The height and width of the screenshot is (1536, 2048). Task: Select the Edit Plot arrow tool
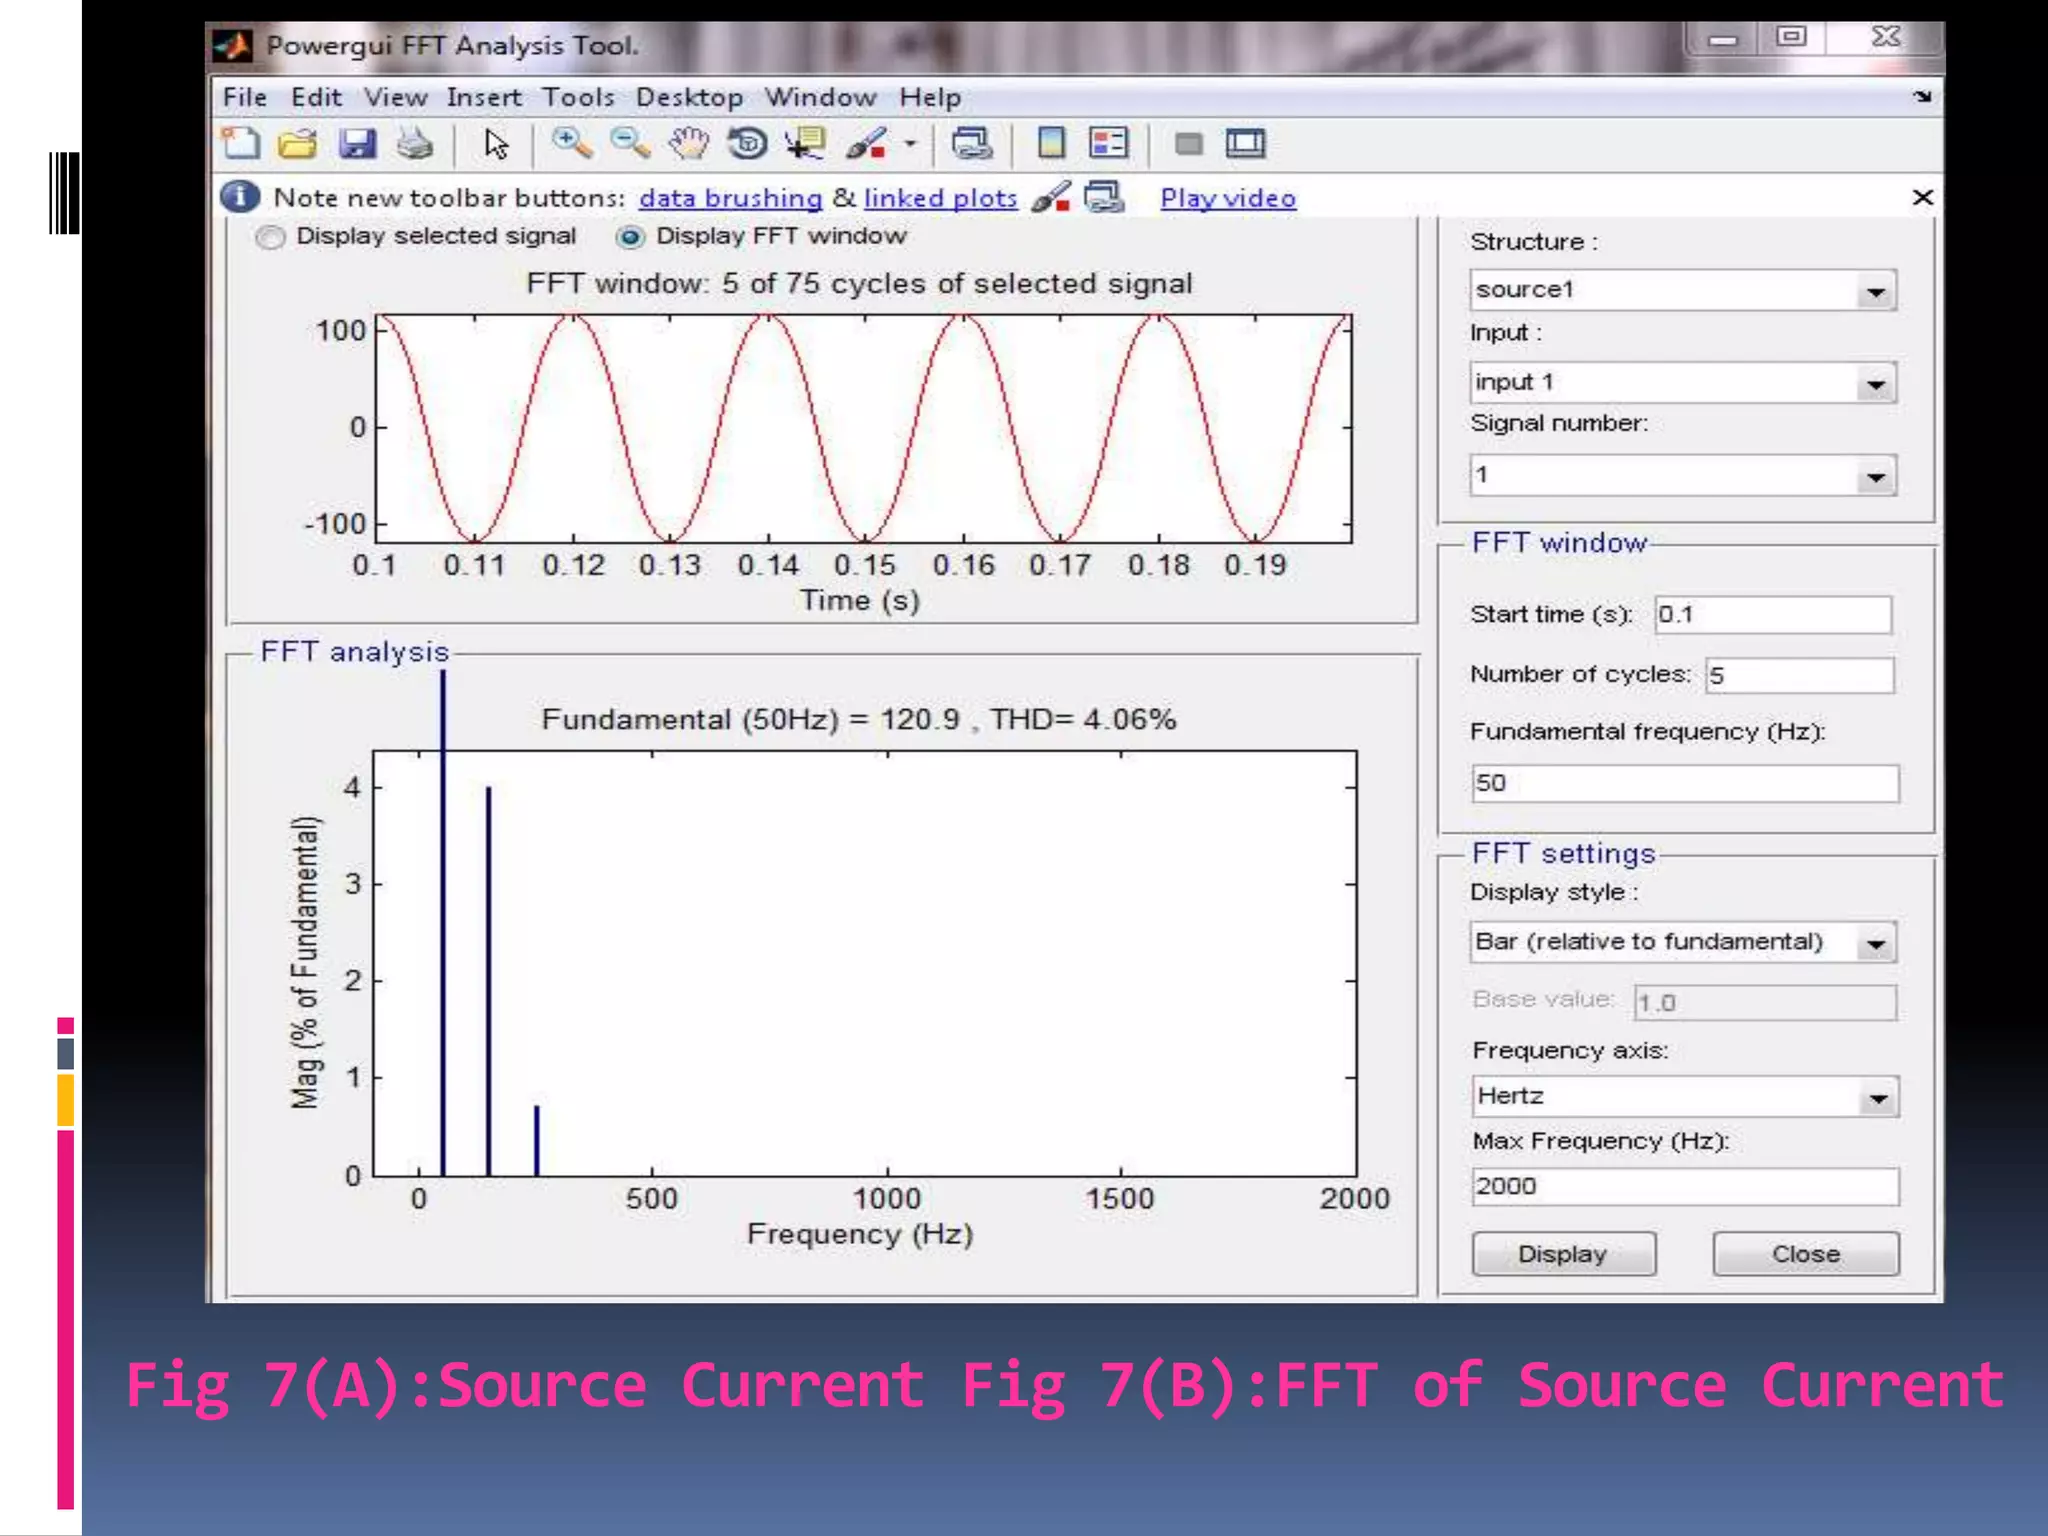(495, 144)
